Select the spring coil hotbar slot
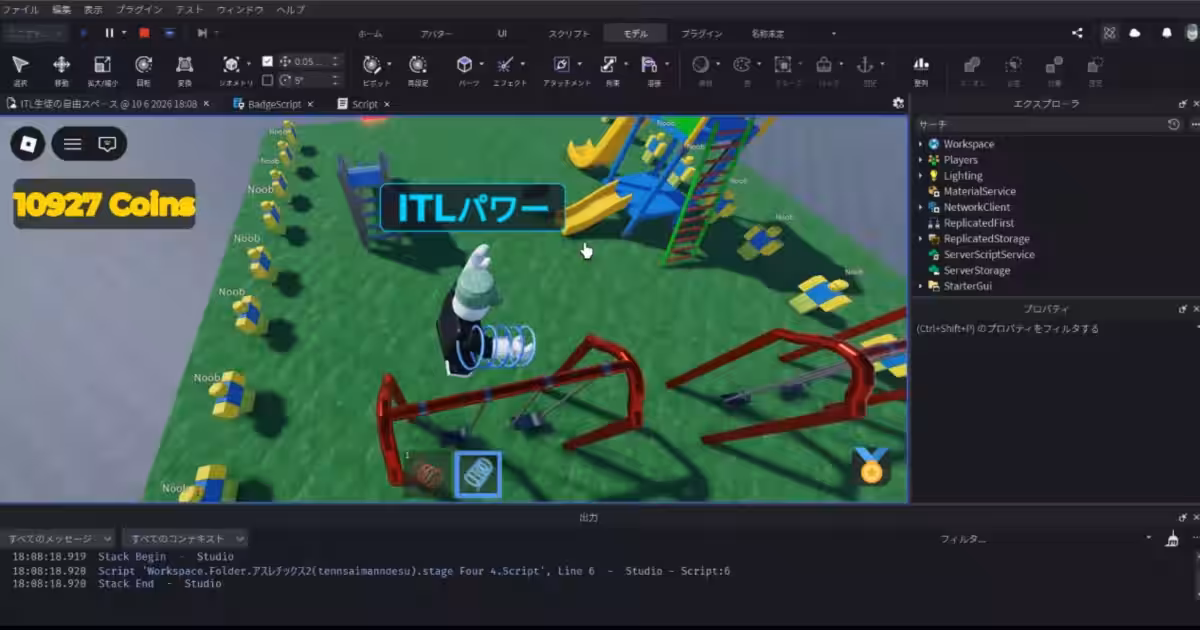Screen dimensions: 1200x630 [478, 475]
